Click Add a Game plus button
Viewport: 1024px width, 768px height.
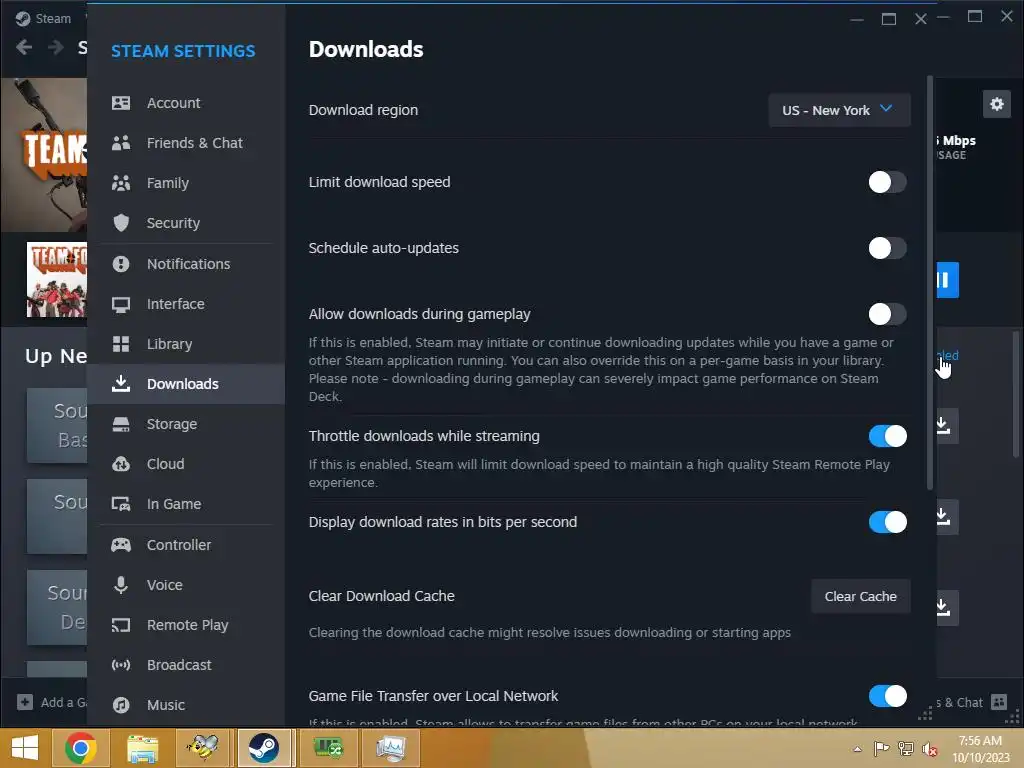click(25, 702)
